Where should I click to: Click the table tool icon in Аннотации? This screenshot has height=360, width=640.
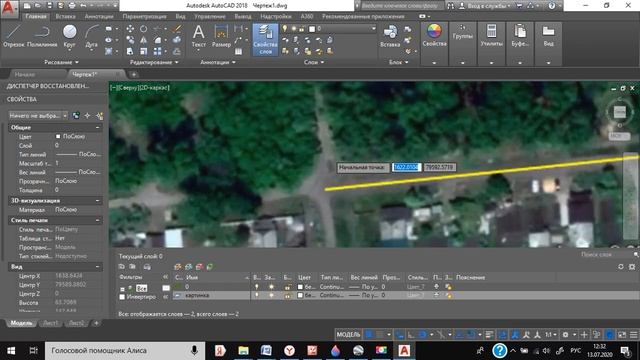(x=238, y=51)
